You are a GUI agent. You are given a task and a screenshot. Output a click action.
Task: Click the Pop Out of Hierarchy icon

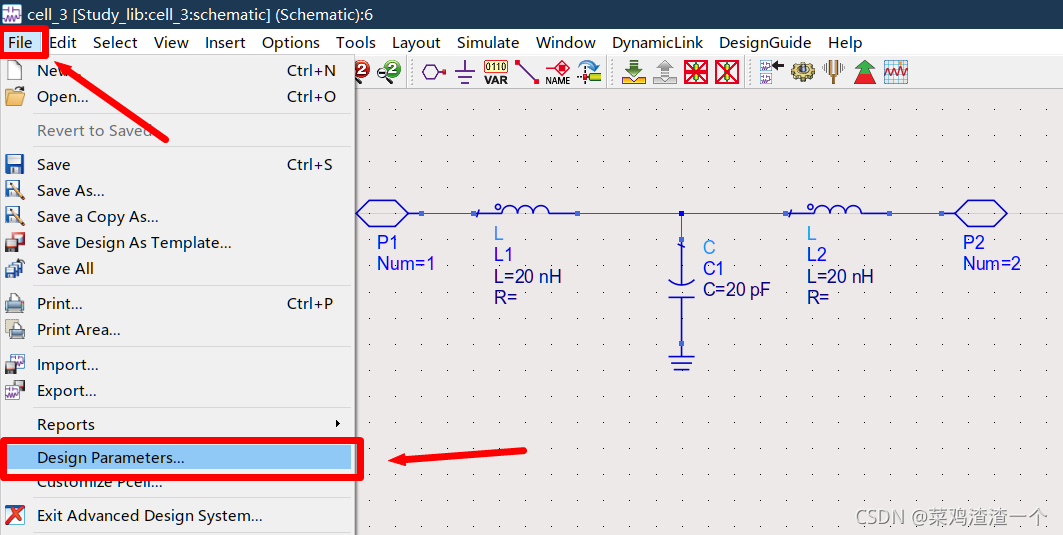(x=665, y=71)
